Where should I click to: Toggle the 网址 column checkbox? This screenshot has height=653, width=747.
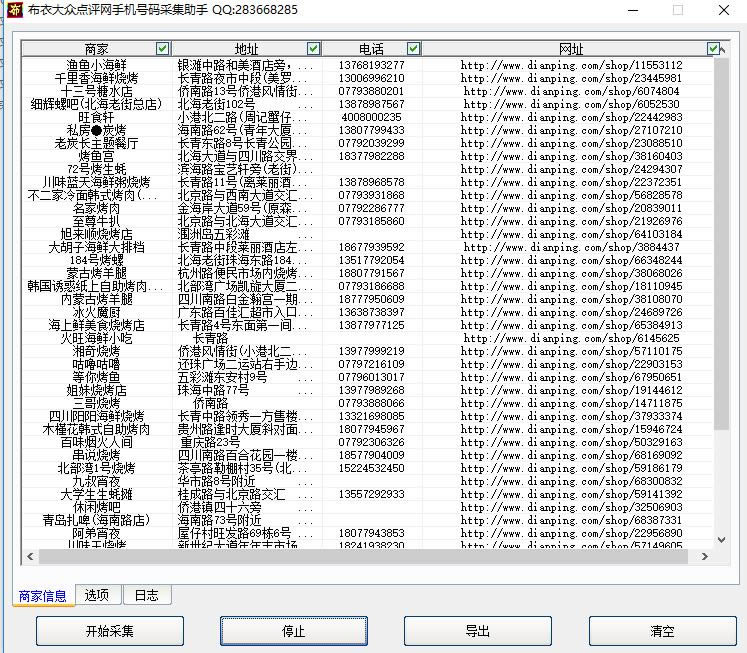click(x=713, y=48)
